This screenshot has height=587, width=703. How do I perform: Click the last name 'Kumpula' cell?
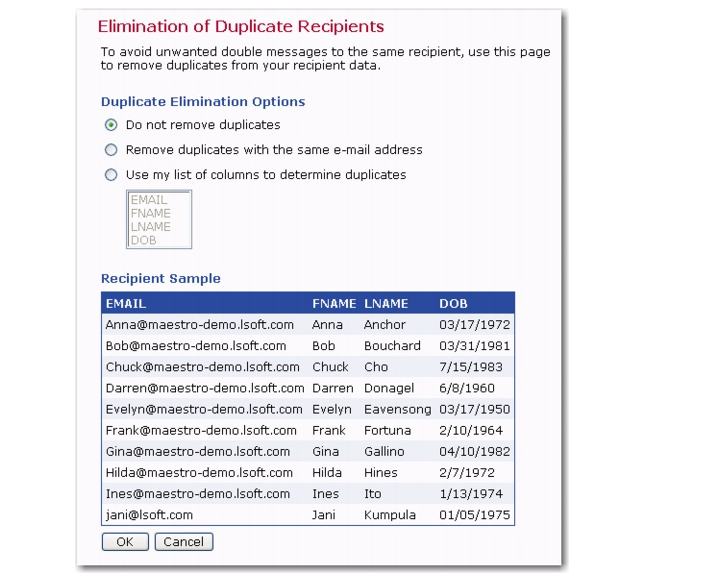coord(390,515)
